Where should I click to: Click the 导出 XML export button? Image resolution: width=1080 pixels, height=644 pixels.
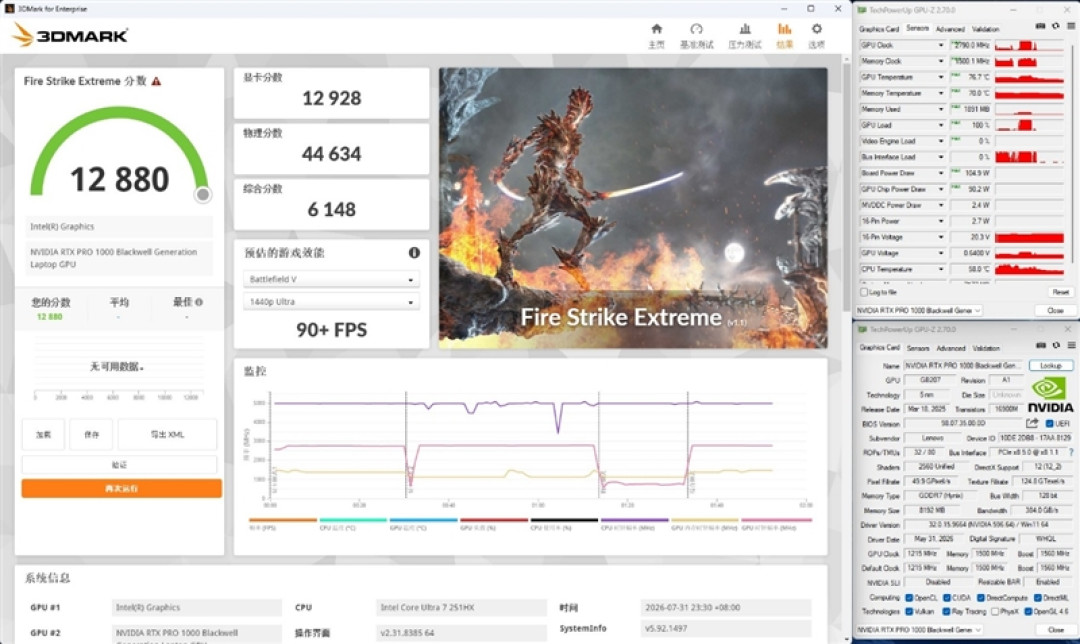tap(167, 435)
